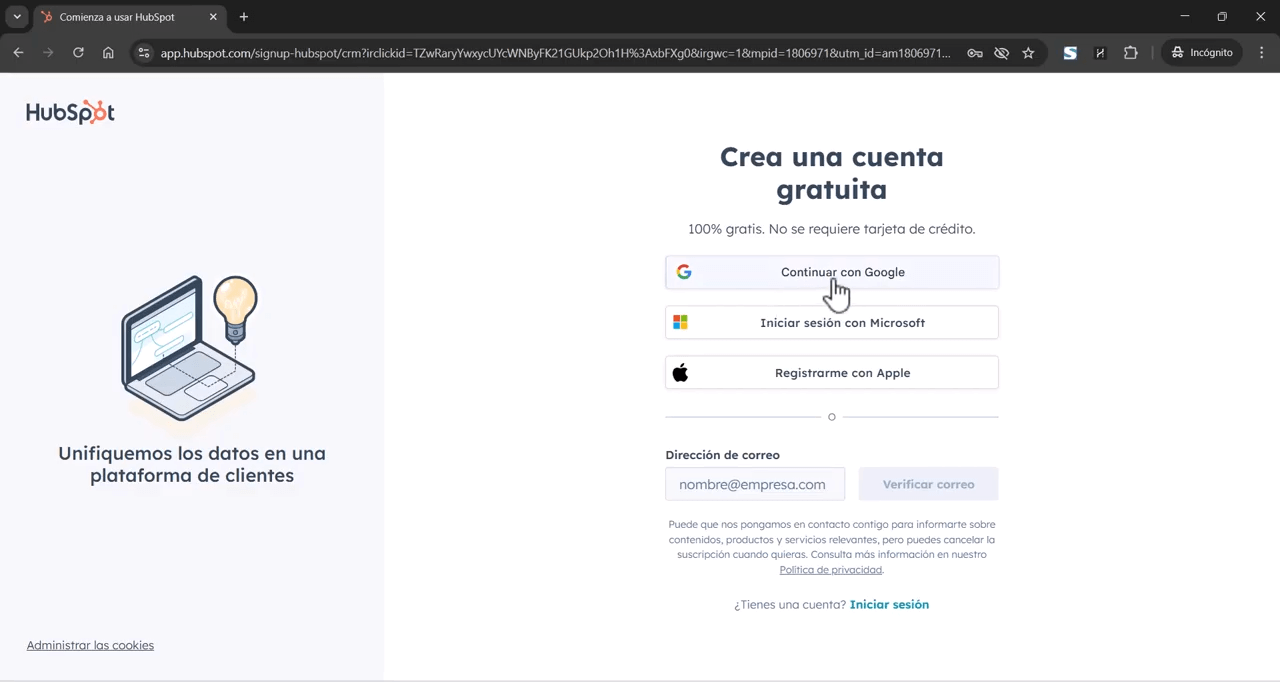Focus the Dirección de correo field

click(755, 484)
